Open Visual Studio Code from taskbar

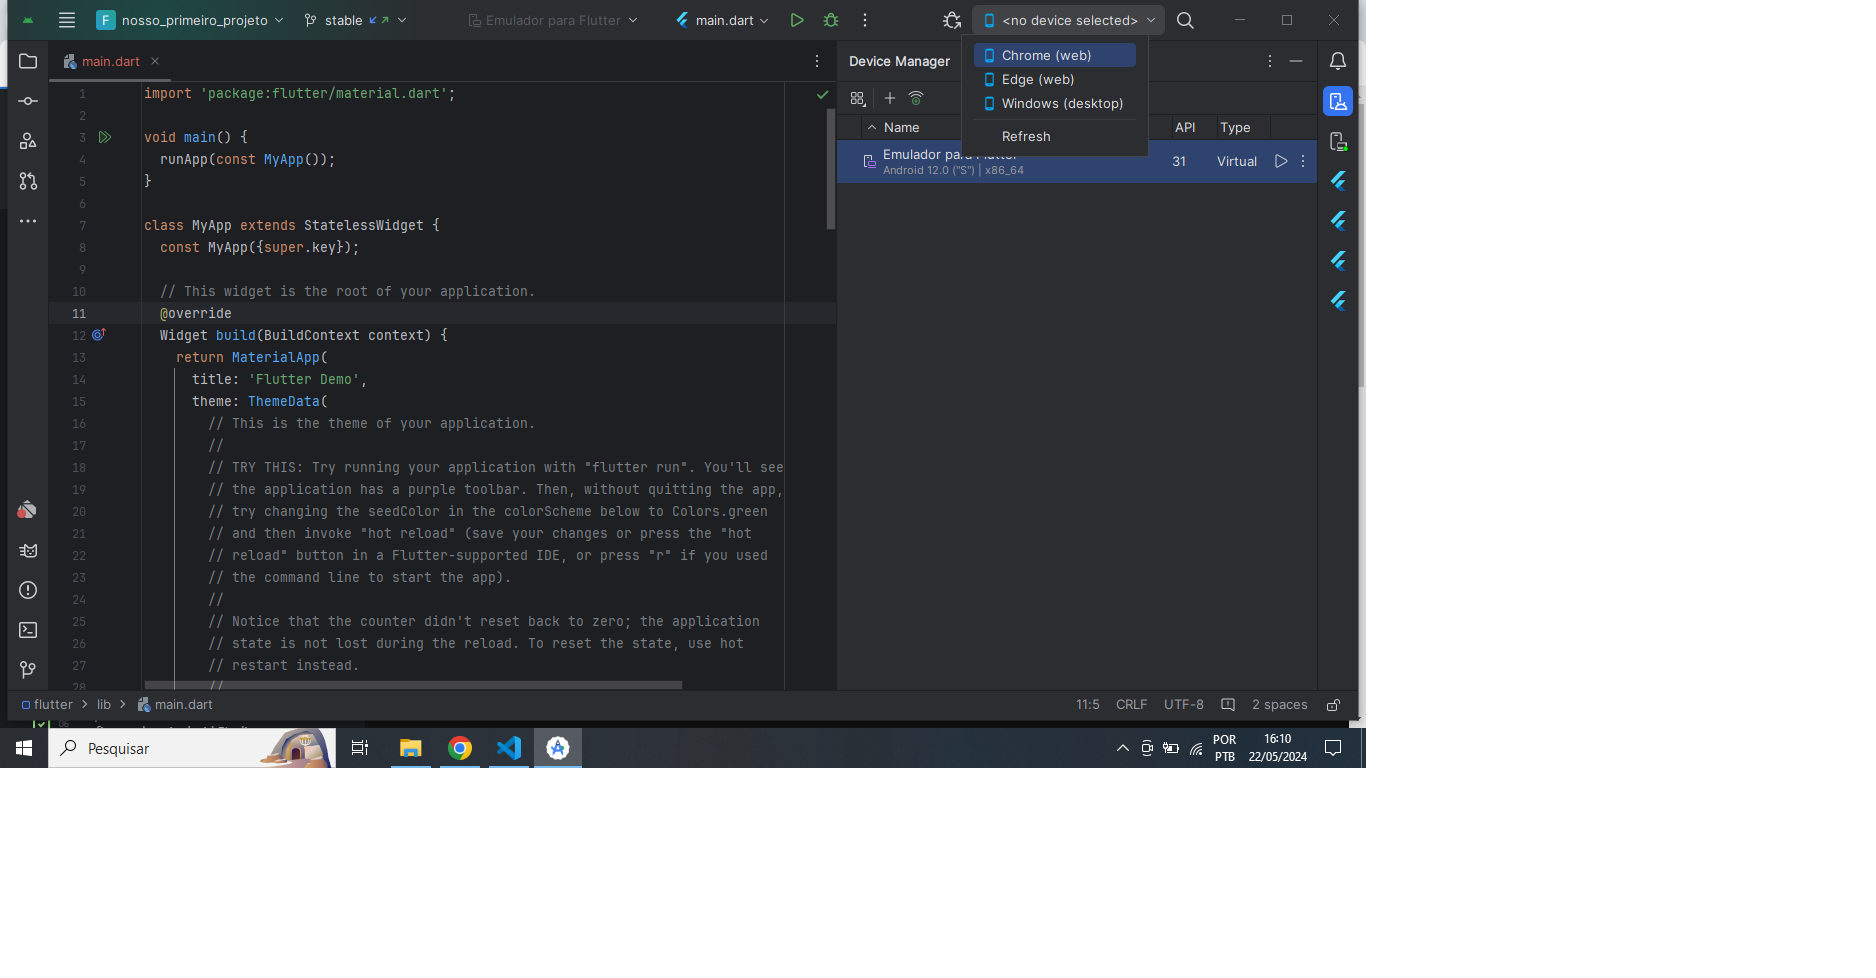pos(509,748)
